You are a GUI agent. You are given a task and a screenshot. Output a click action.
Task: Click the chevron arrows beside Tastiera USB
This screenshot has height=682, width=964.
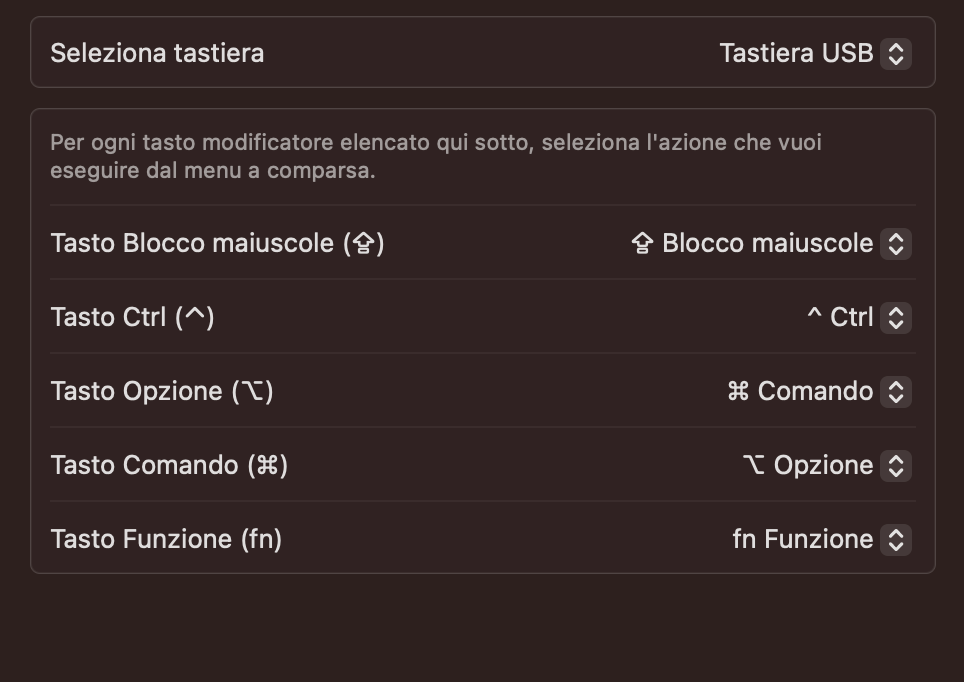[896, 53]
